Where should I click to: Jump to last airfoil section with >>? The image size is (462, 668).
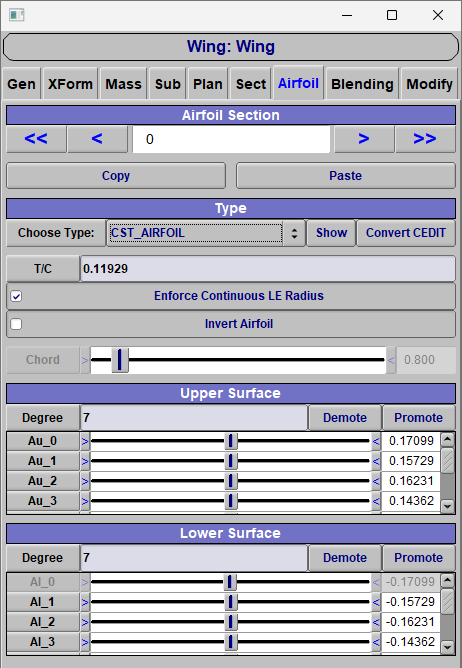(x=425, y=139)
